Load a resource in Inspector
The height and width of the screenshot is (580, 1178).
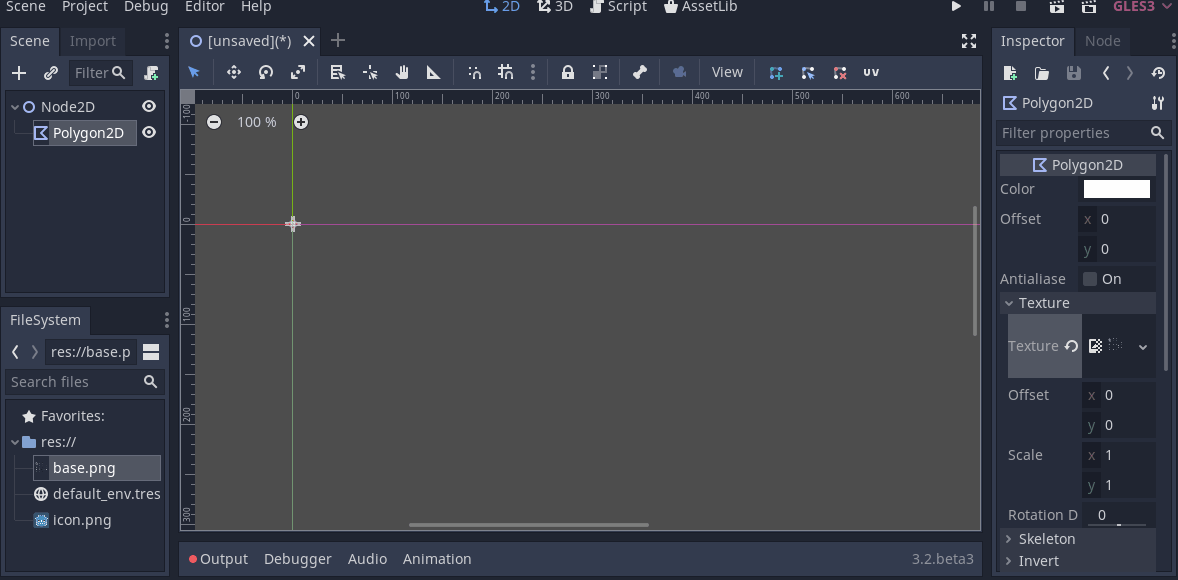coord(1041,73)
